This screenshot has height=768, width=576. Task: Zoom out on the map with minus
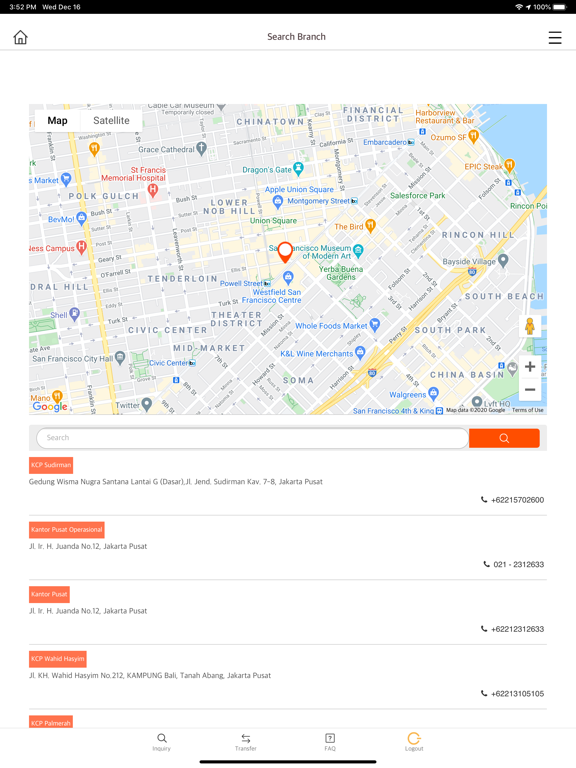click(530, 389)
